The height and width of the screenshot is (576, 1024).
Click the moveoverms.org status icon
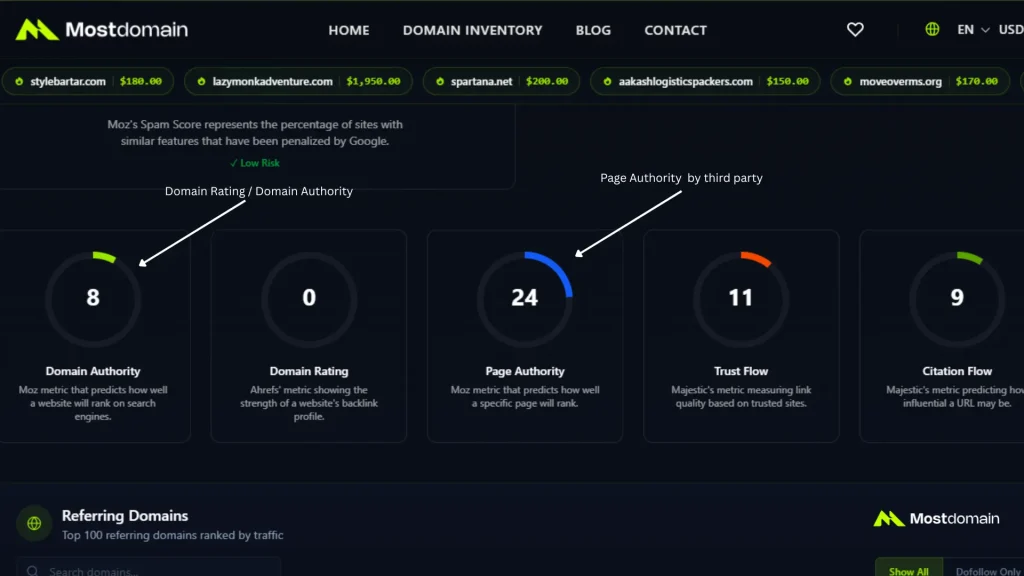pos(848,82)
